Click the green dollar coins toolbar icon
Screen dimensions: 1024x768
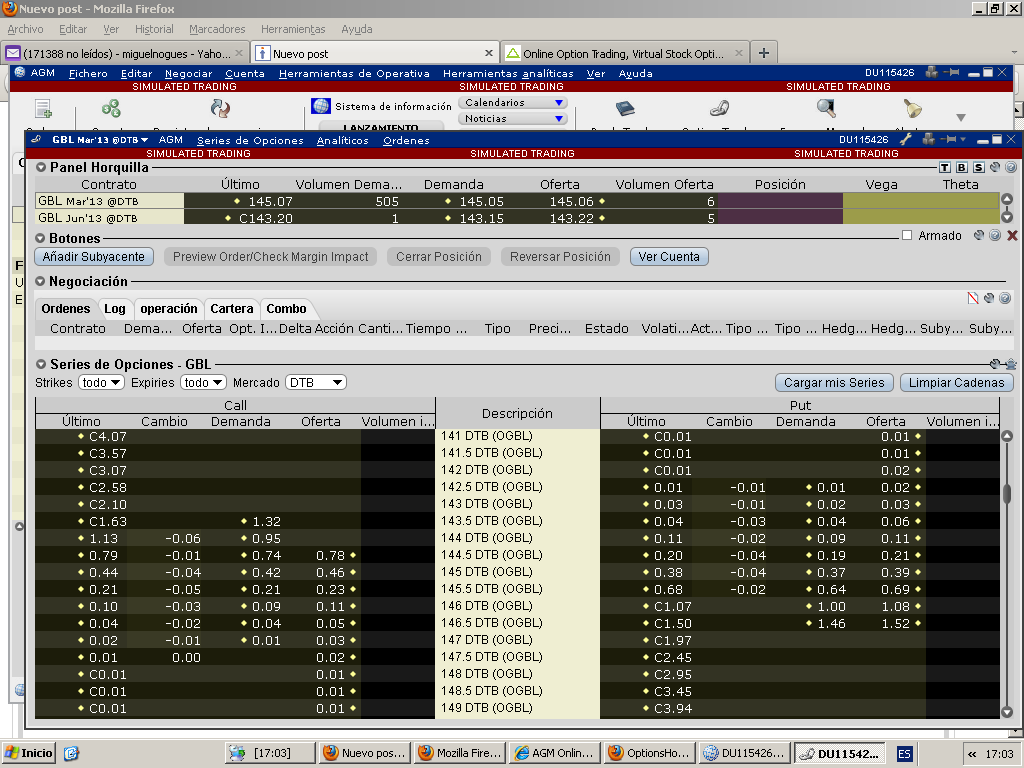pos(111,108)
